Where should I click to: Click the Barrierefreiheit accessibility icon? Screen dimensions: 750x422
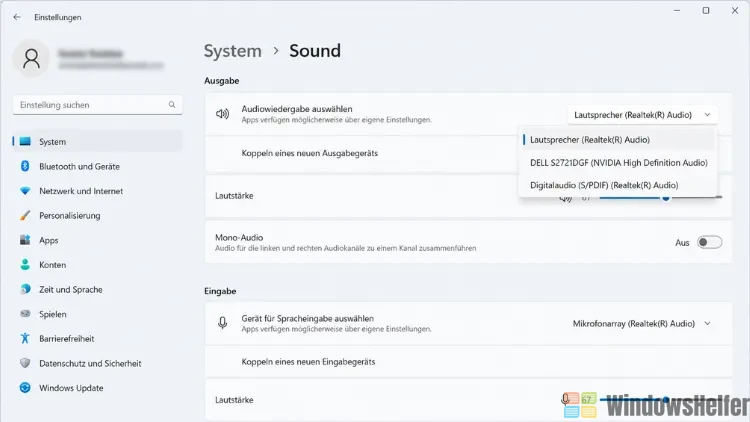[x=25, y=338]
